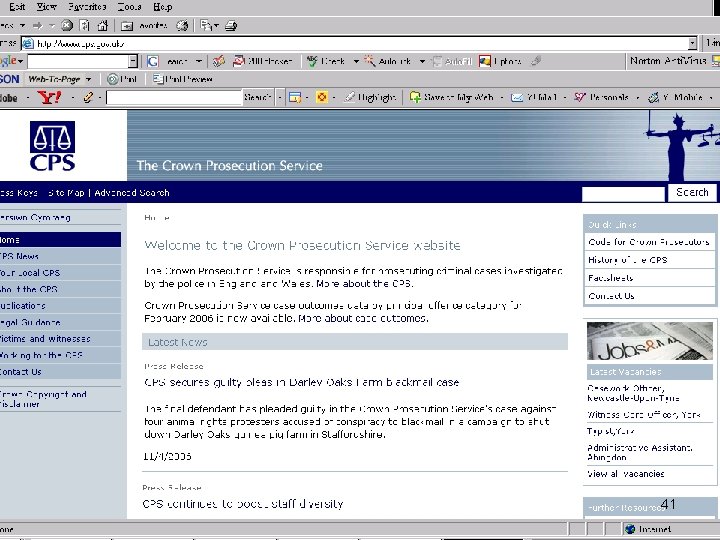Open History of the CPS quick link
720x540 pixels.
[x=628, y=260]
